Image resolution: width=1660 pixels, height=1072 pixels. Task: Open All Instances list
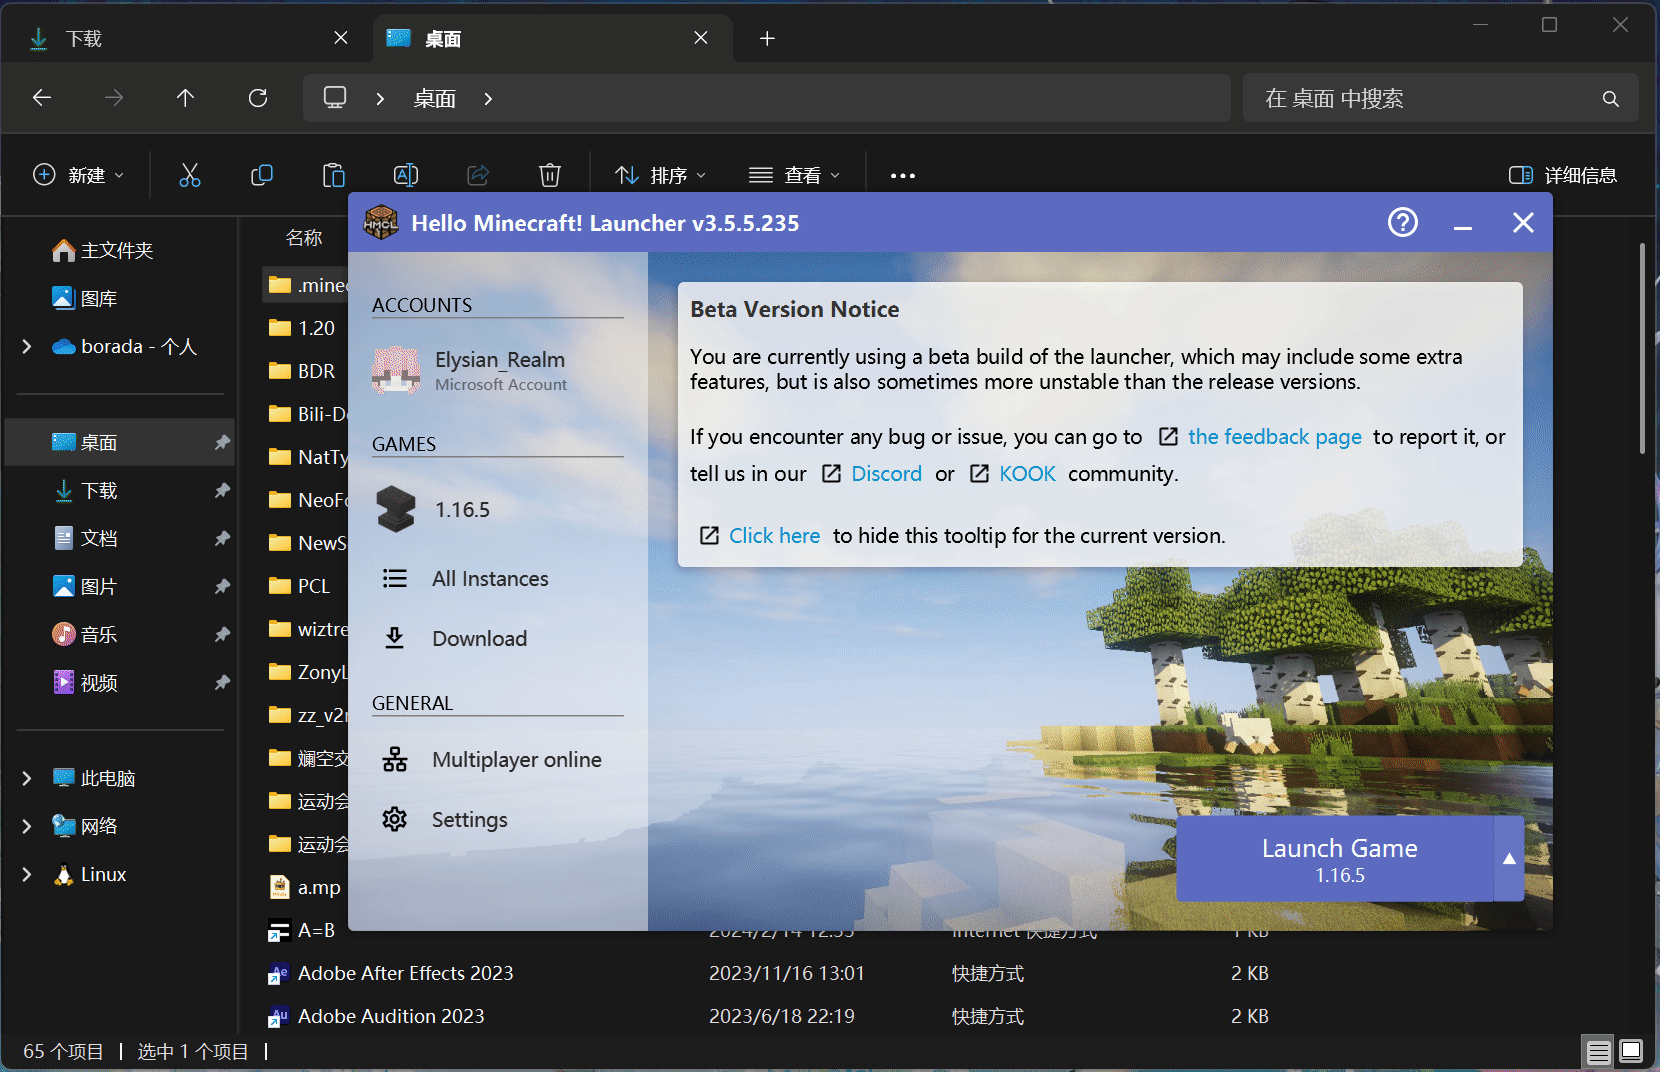(x=489, y=579)
